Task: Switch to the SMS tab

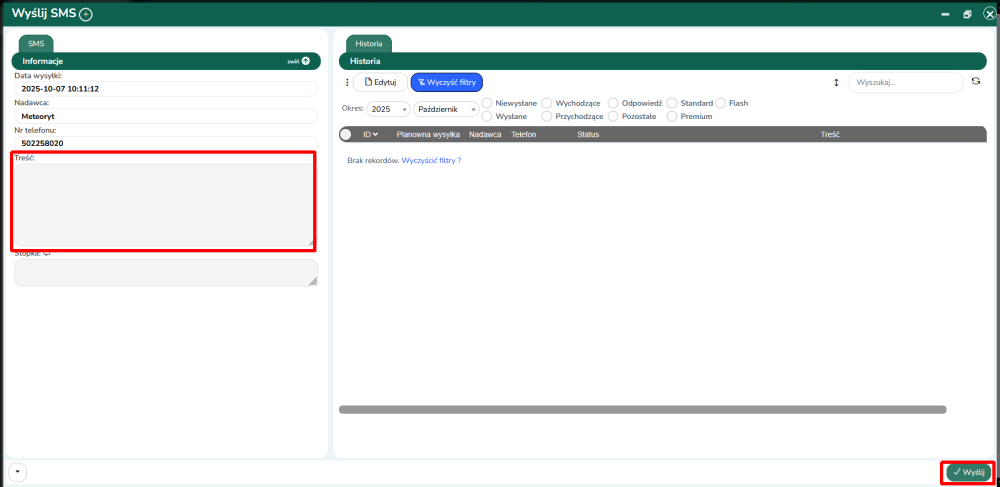Action: [x=38, y=44]
